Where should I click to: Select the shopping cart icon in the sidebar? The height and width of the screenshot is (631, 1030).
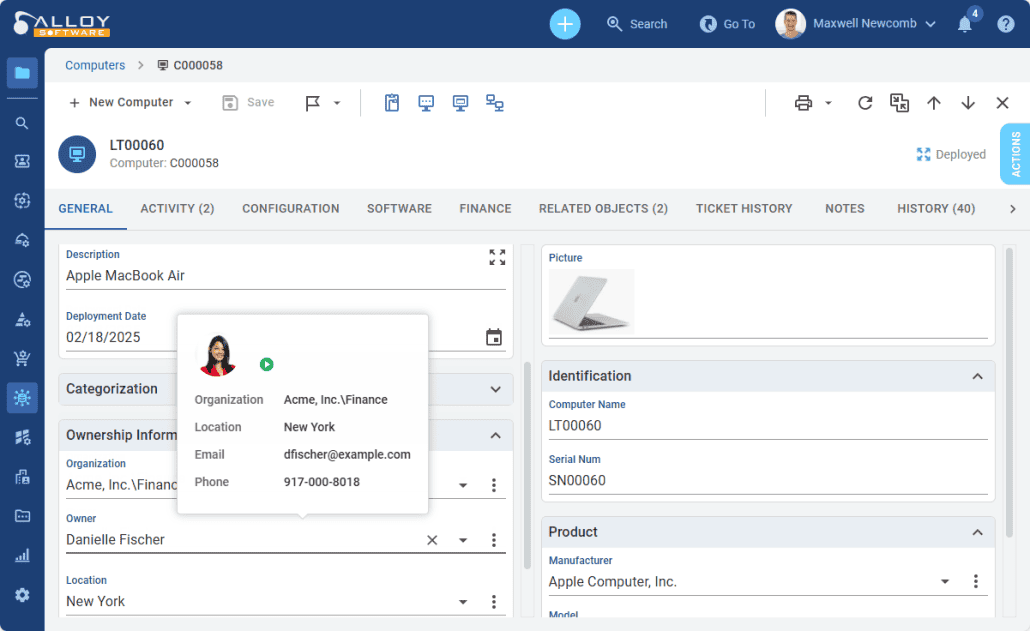[21, 358]
